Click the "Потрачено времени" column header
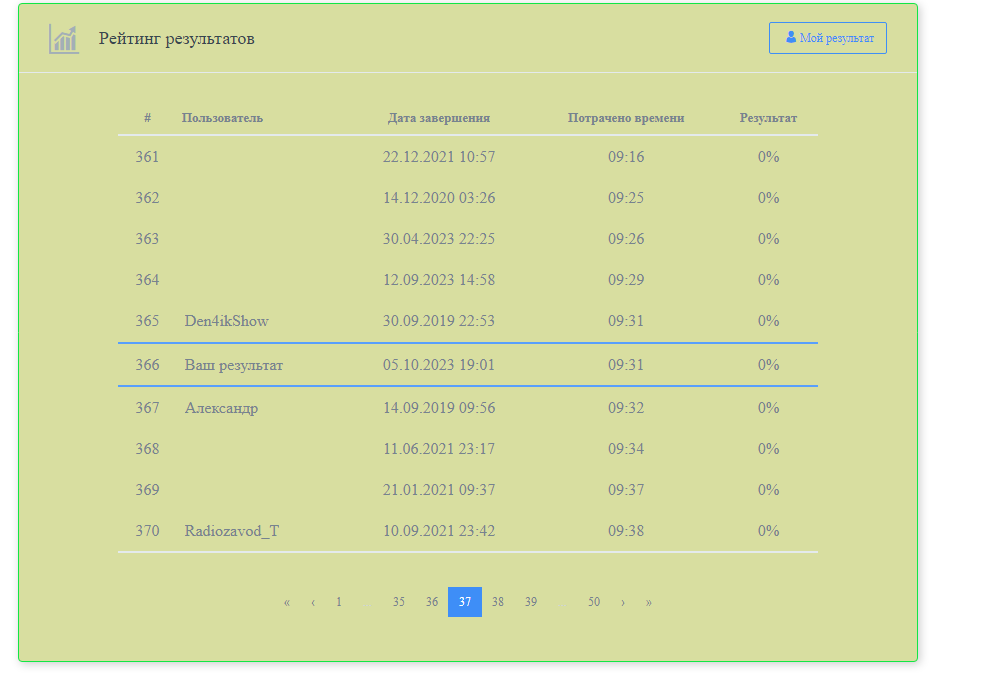Viewport: 999px width, 679px height. pos(626,118)
